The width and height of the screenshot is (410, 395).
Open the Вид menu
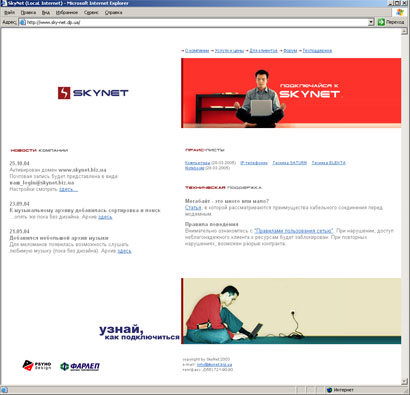46,12
